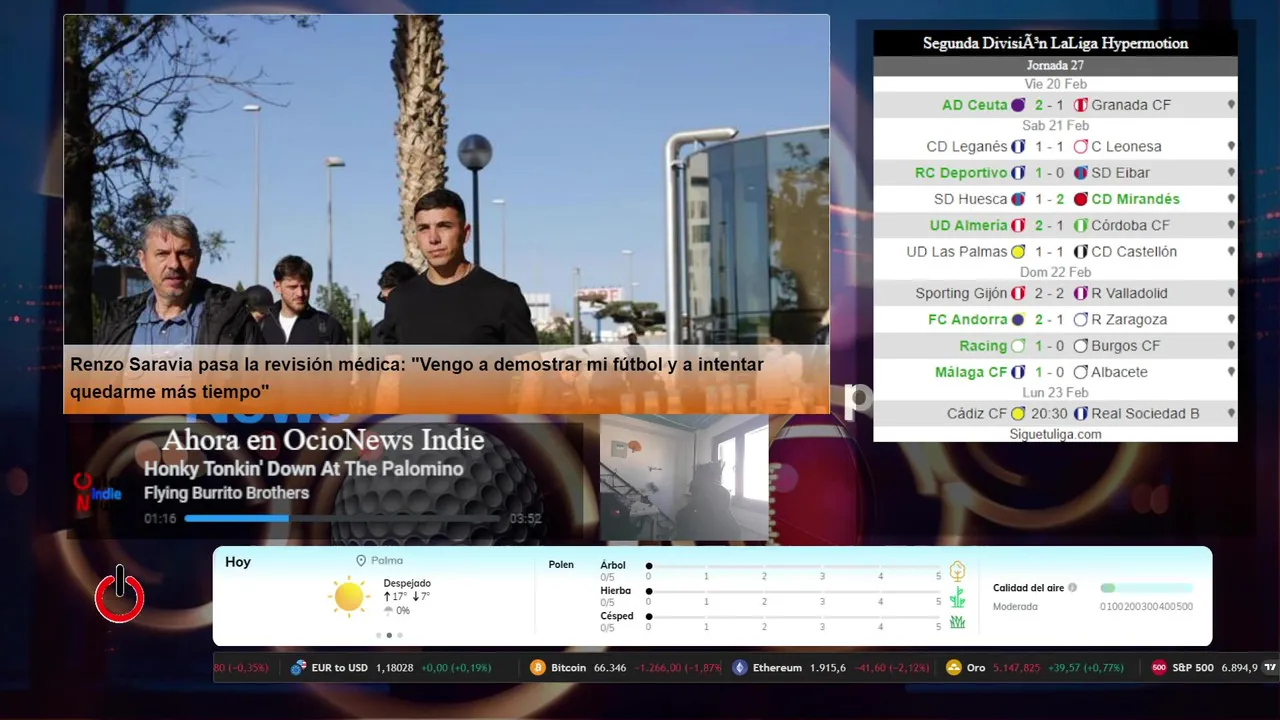The width and height of the screenshot is (1280, 720).
Task: Click the CD Mirandés team crest
Action: pyautogui.click(x=1081, y=199)
